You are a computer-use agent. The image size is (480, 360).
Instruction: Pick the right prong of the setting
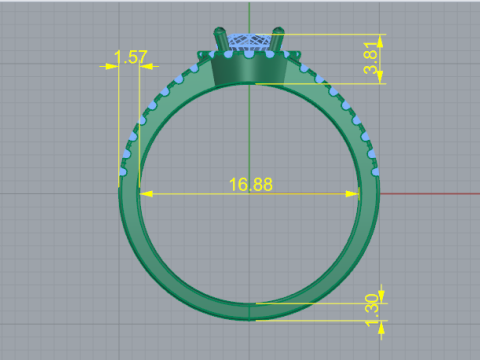coord(277,39)
